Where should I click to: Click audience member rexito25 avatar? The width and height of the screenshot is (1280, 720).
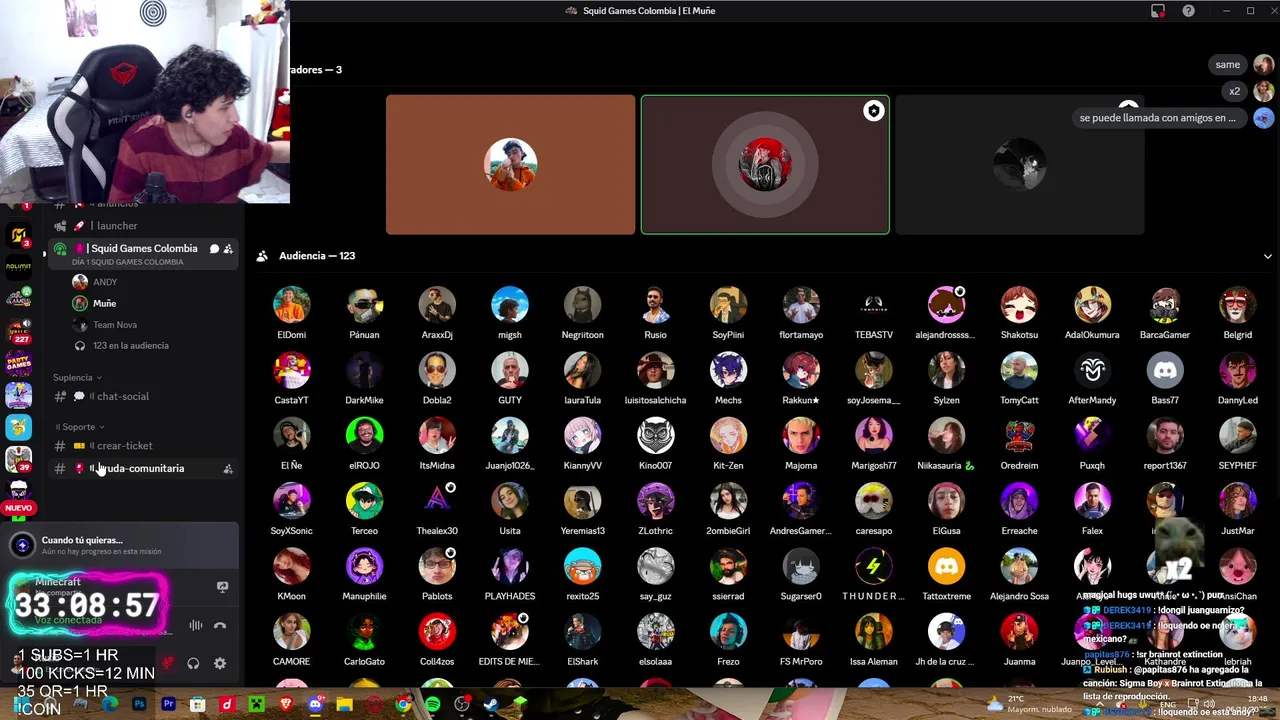582,567
